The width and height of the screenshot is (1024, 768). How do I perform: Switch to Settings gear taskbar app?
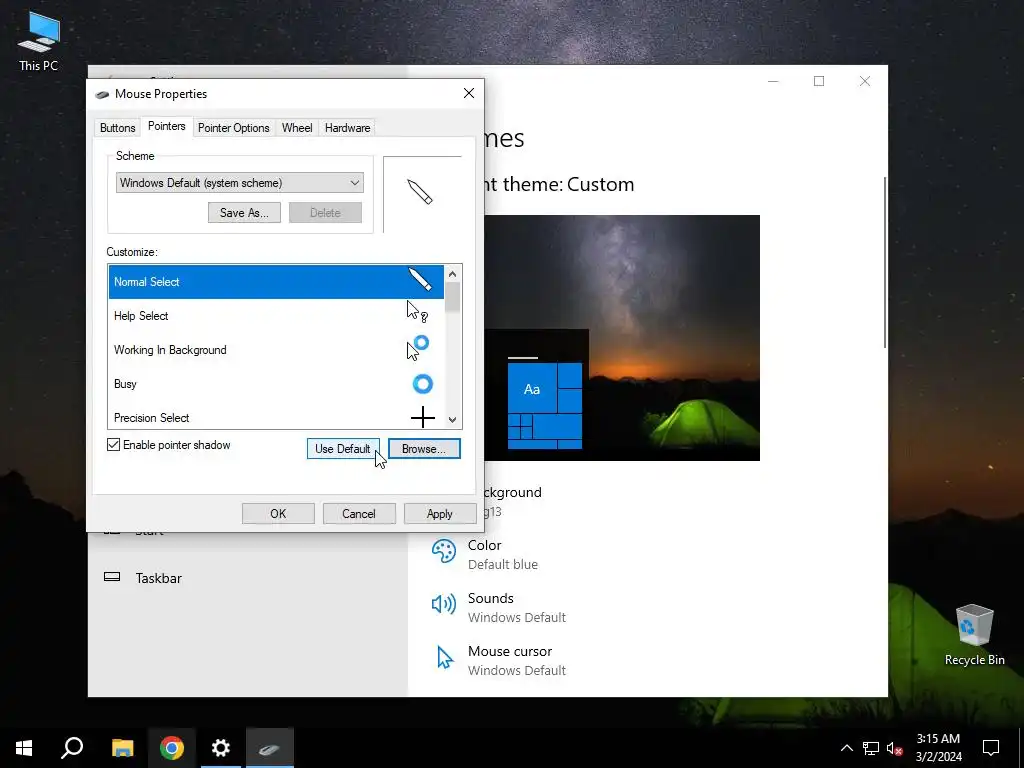[x=221, y=748]
